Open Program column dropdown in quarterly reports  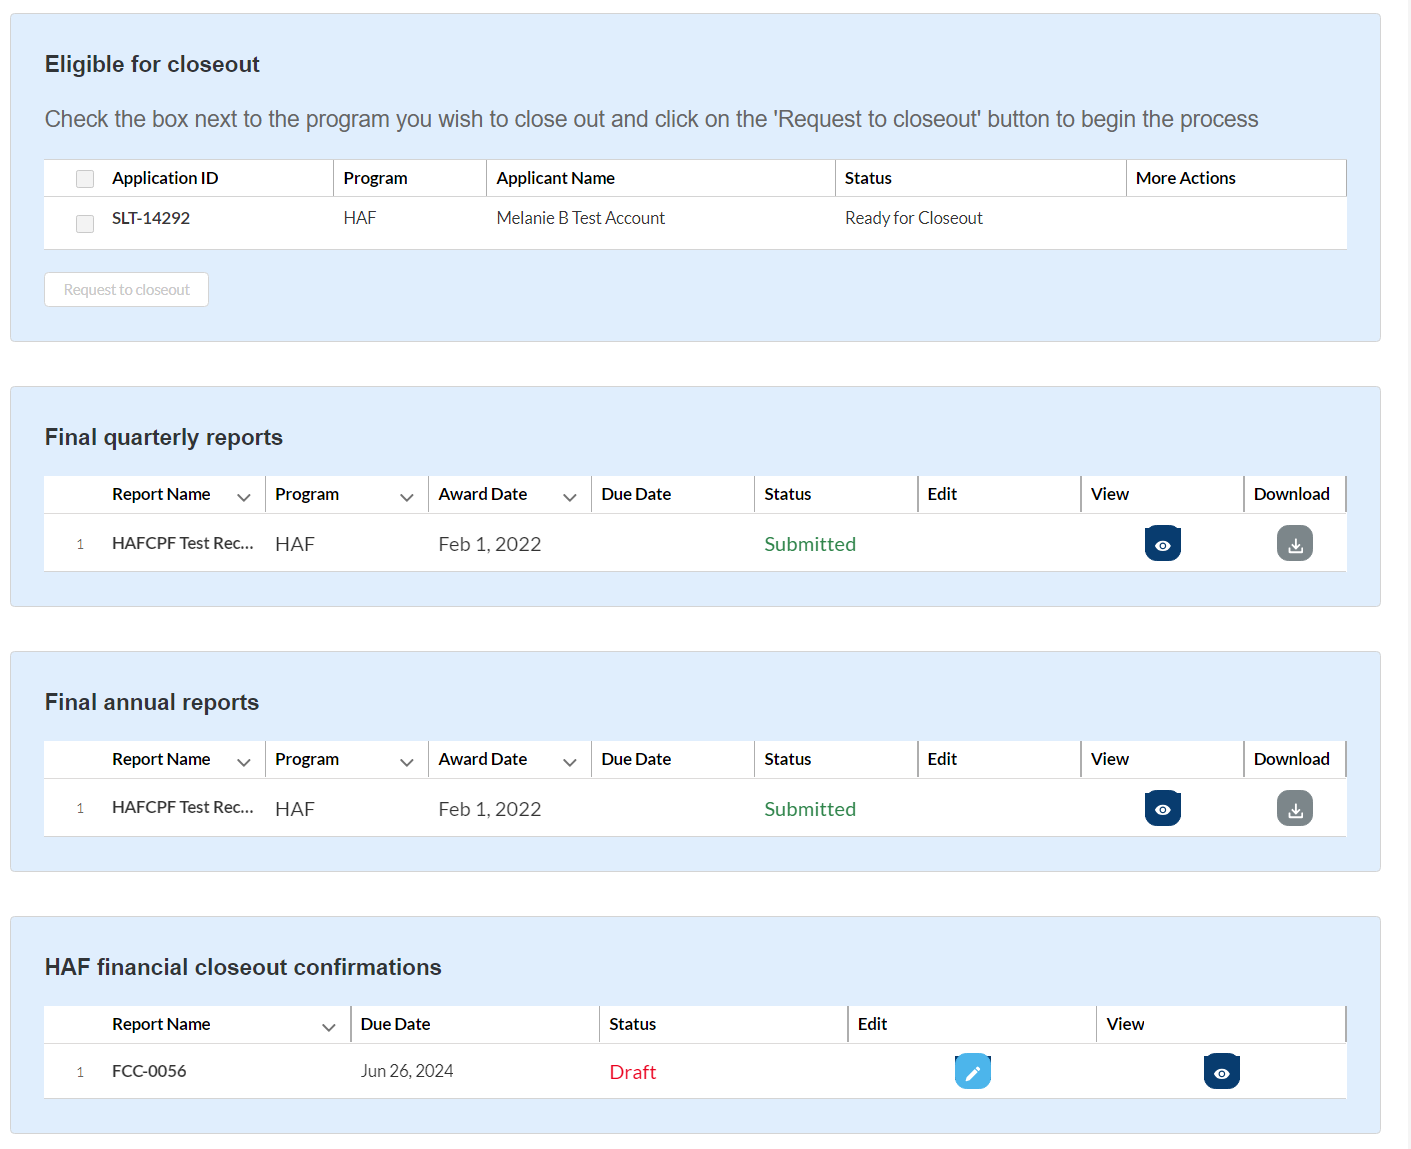click(x=406, y=497)
